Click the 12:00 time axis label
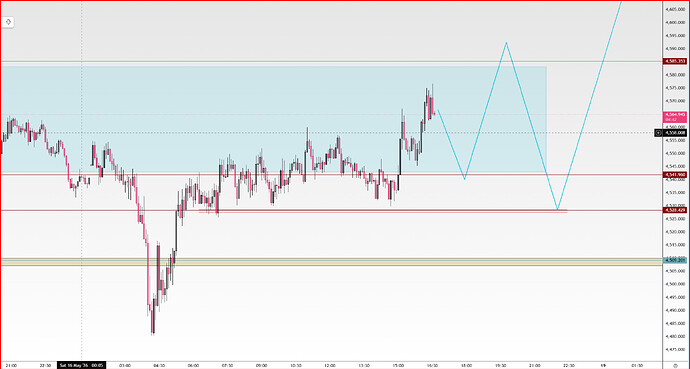The height and width of the screenshot is (369, 690). [330, 365]
